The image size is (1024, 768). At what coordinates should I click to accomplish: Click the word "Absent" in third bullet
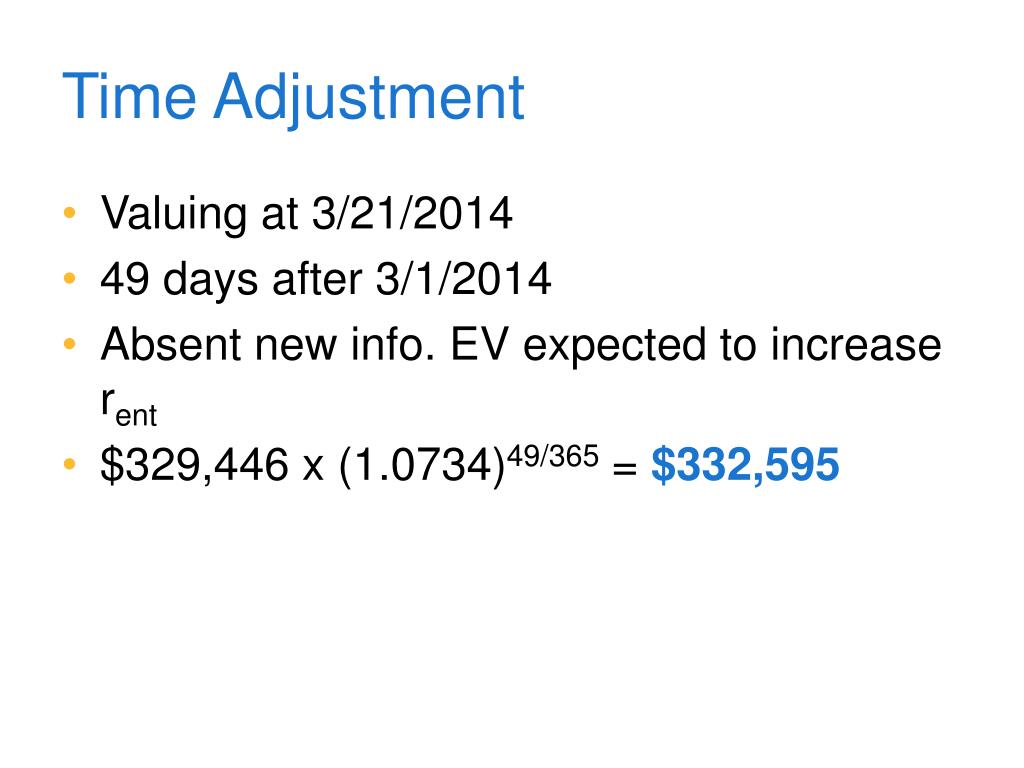[169, 347]
